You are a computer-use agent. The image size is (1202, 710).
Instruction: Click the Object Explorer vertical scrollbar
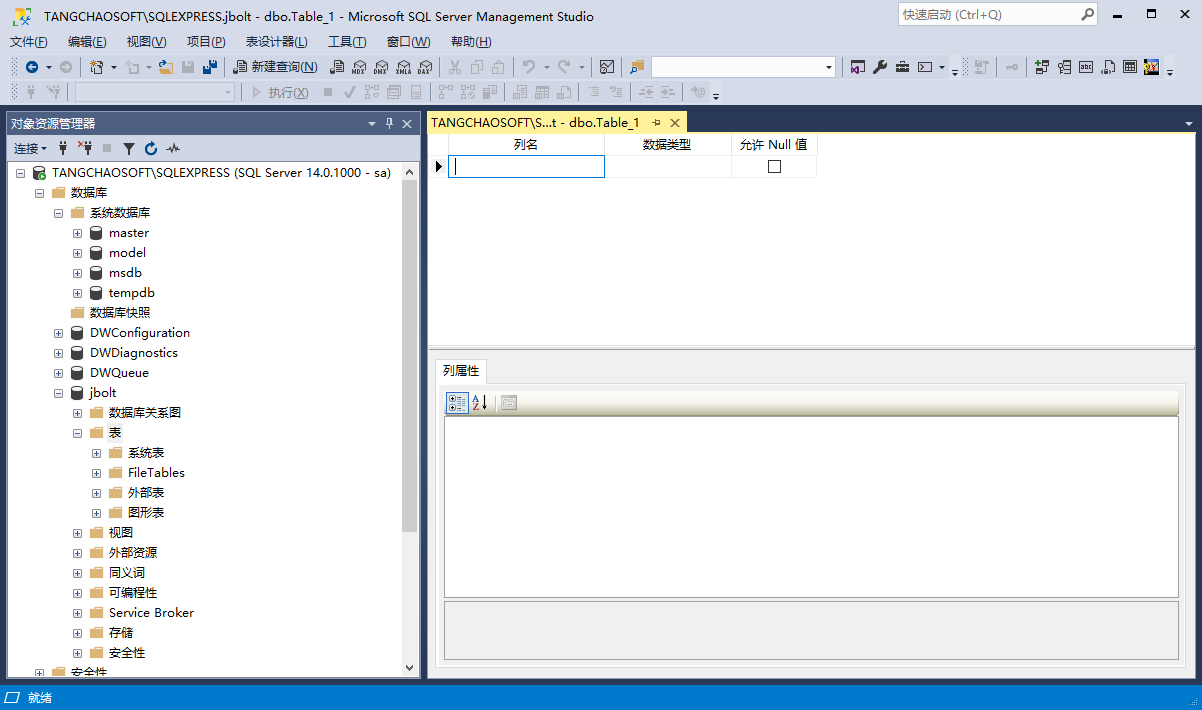click(x=410, y=418)
